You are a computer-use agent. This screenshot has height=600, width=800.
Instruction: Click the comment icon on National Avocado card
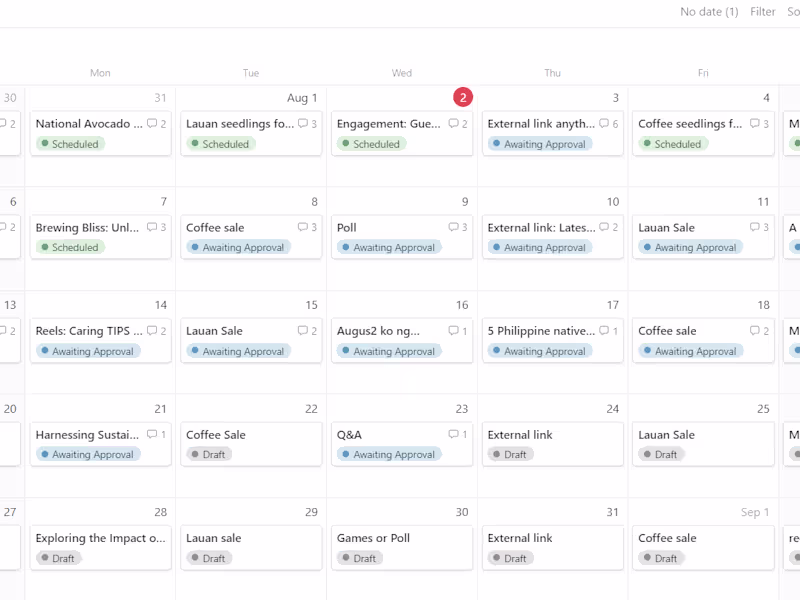pos(152,124)
